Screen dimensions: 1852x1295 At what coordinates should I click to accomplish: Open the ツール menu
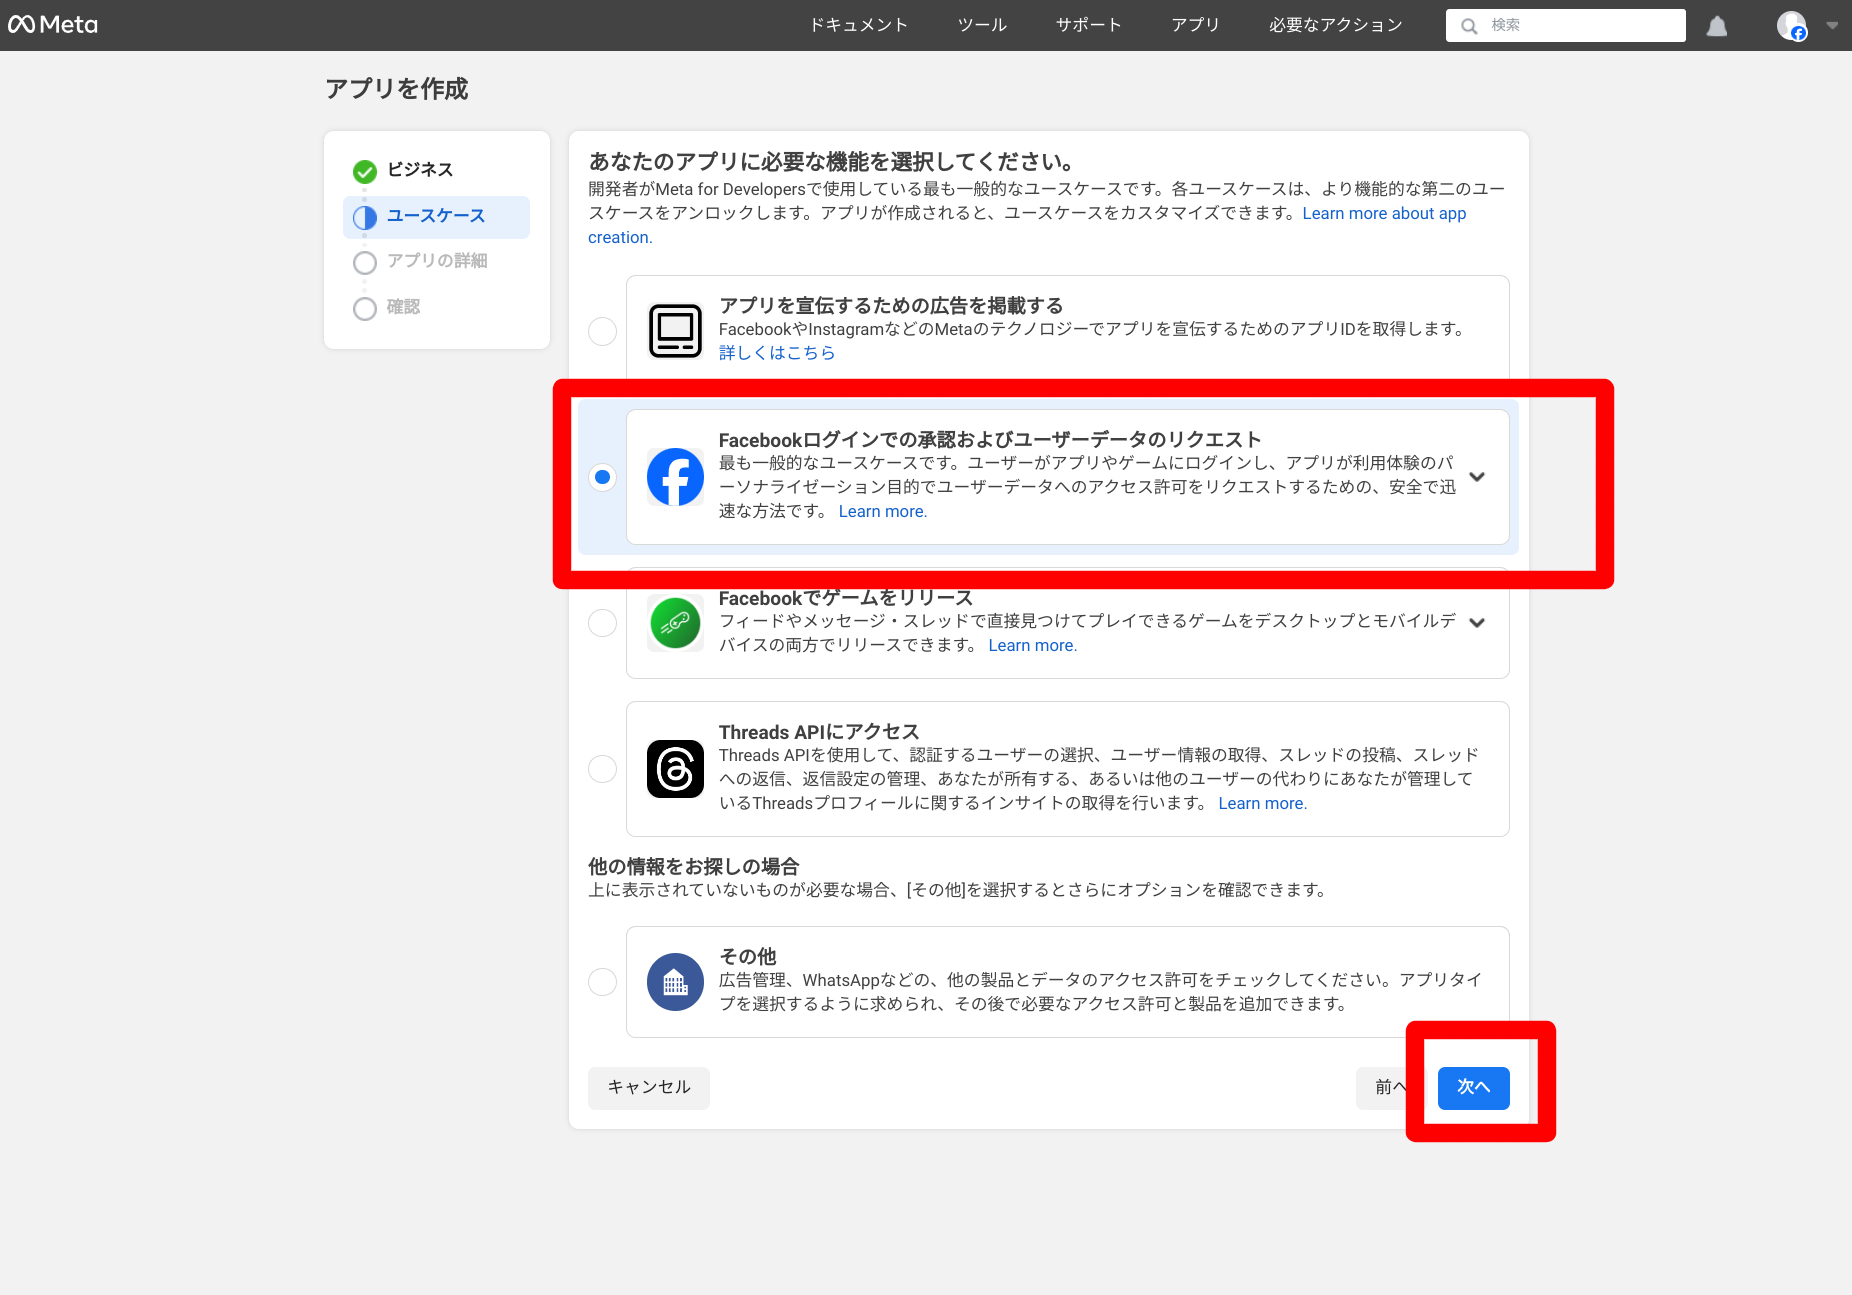coord(982,25)
